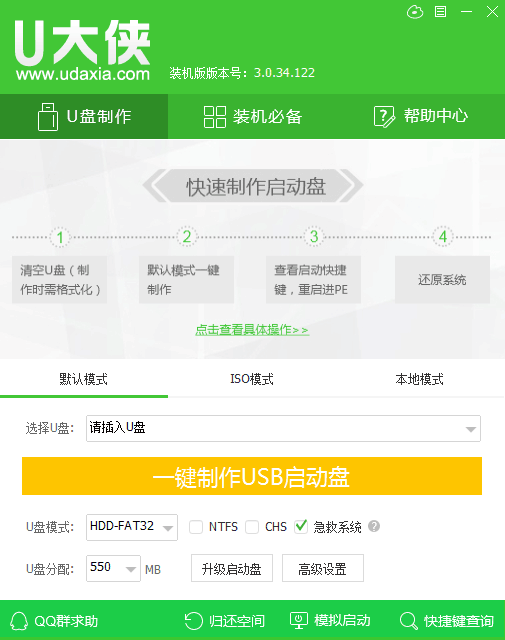Screen dimensions: 505x640
Task: Enable the NTFS checkbox
Action: click(196, 527)
